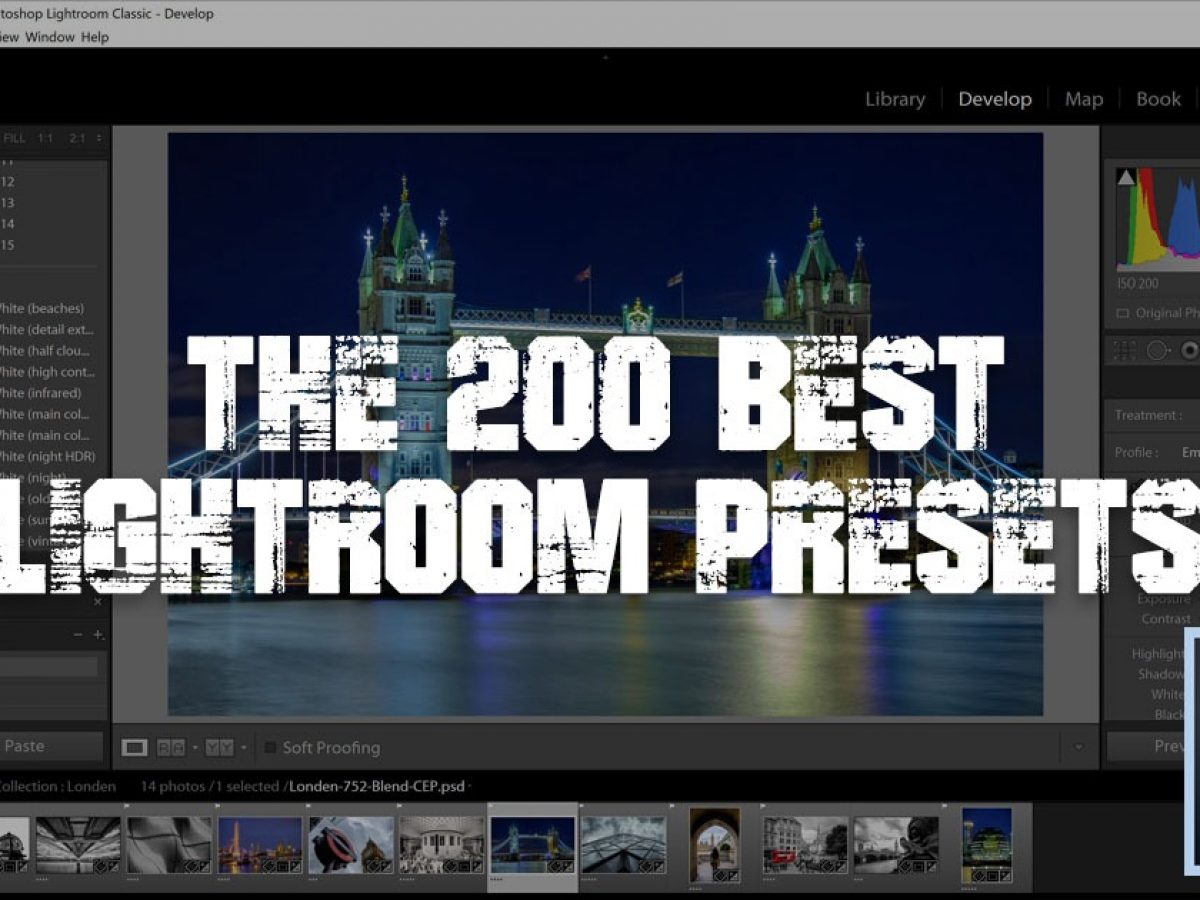The height and width of the screenshot is (900, 1200).
Task: Select the black-and-white symmetric architecture thumbnail
Action: (x=78, y=845)
